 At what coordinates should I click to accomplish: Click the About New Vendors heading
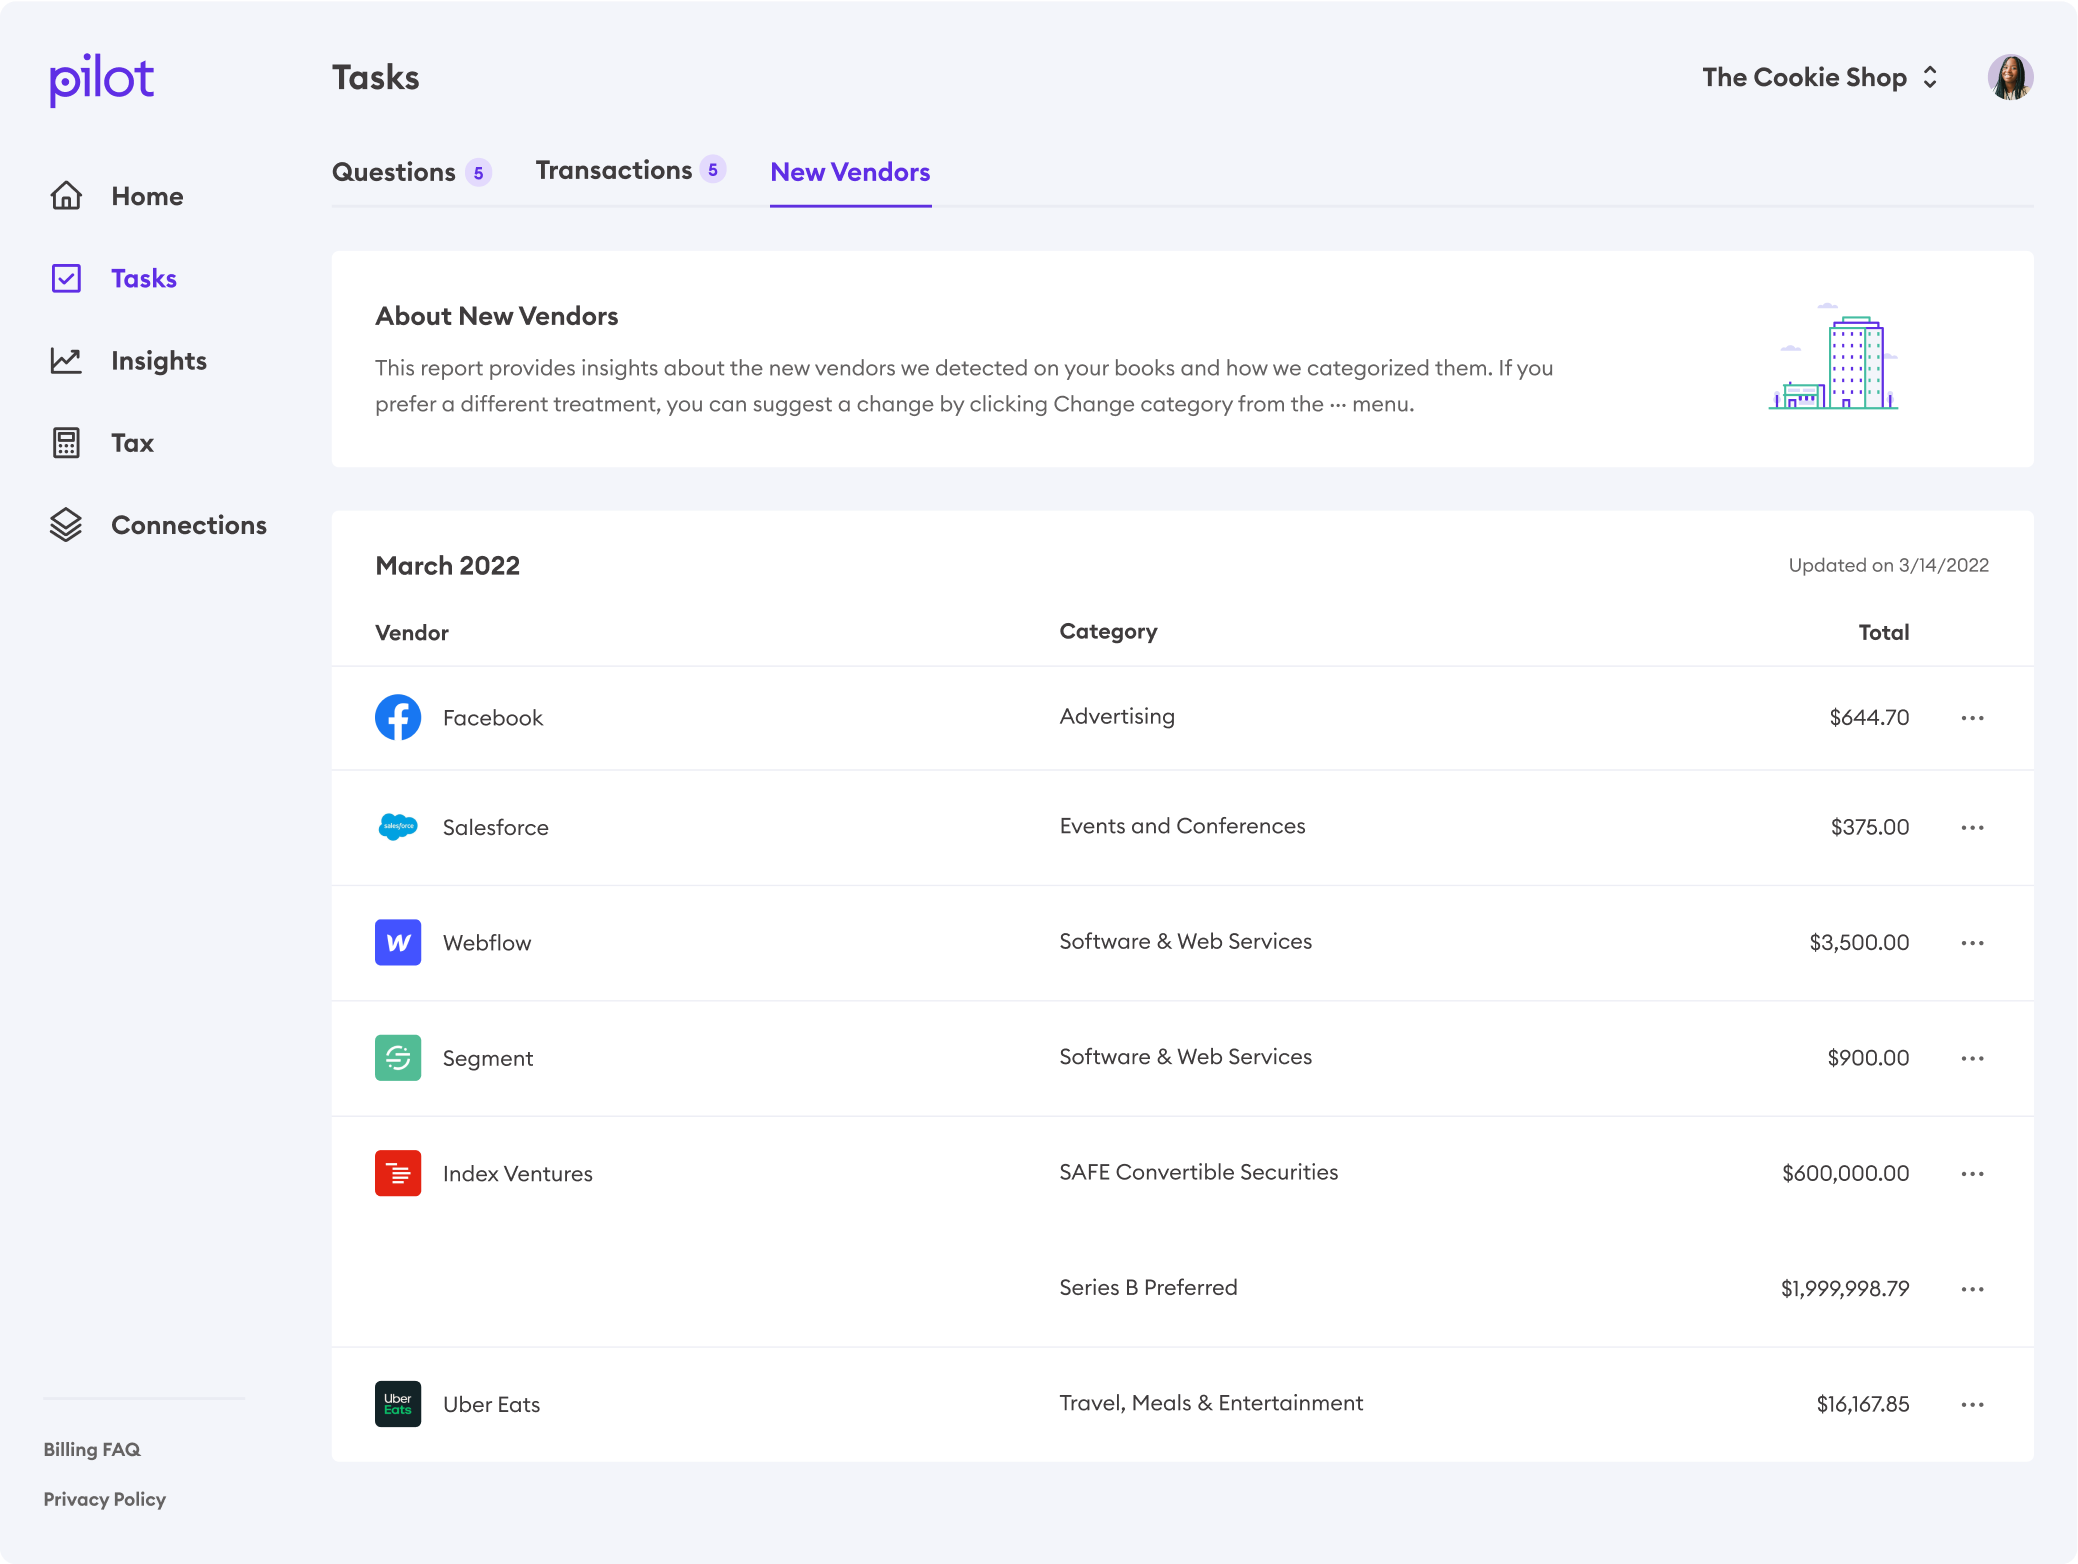tap(497, 316)
